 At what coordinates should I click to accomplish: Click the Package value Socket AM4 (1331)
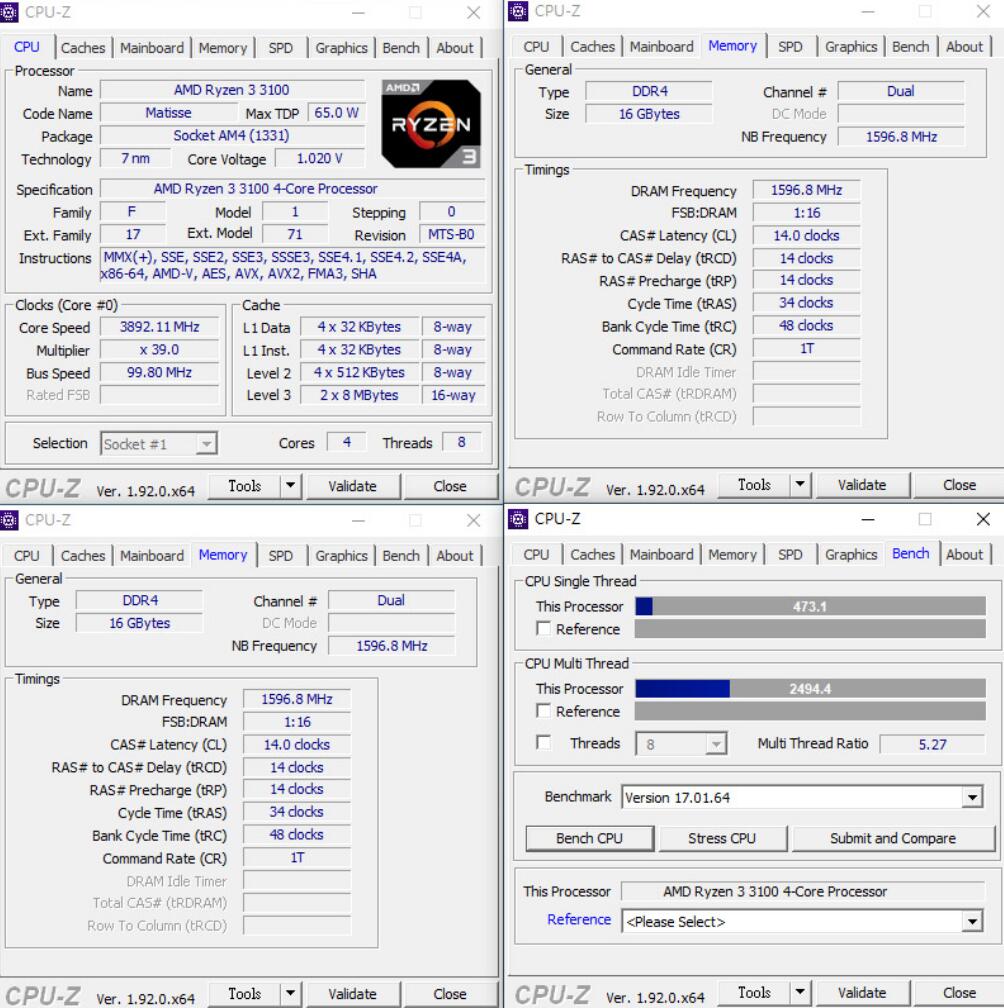click(232, 136)
